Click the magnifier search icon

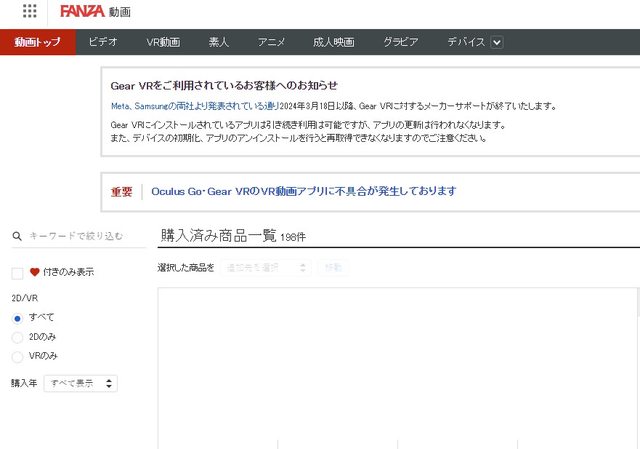pos(17,237)
